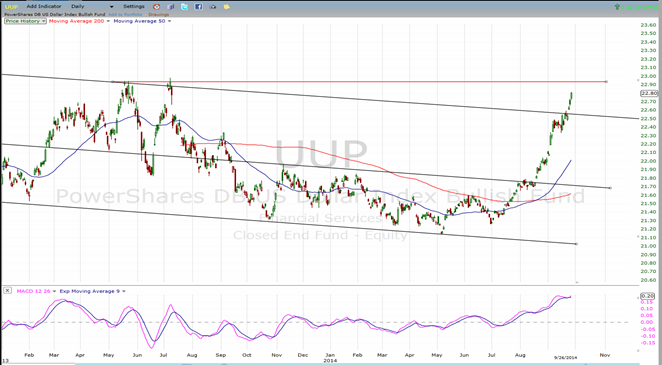Expand Exp Moving Average 9 options arrow
662x365 pixels.
point(124,291)
